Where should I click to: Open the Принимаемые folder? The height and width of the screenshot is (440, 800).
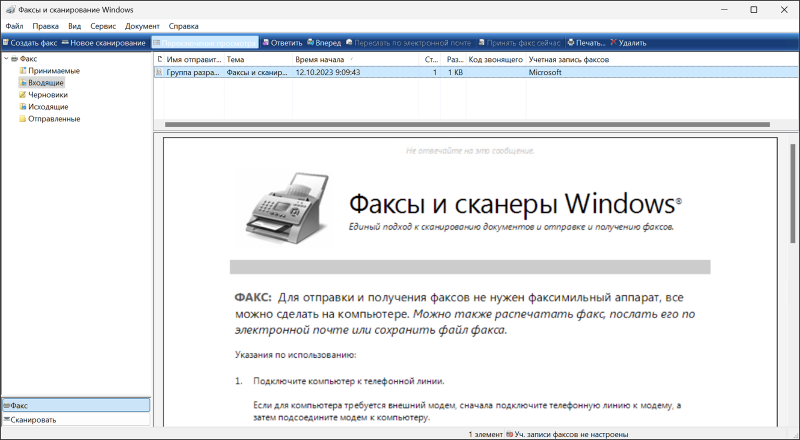point(54,71)
